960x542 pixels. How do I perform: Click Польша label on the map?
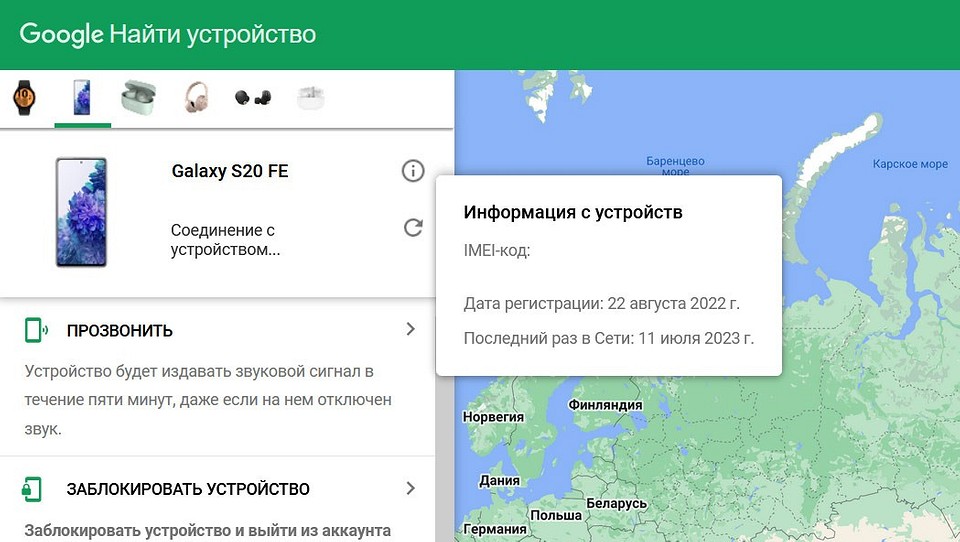point(556,515)
